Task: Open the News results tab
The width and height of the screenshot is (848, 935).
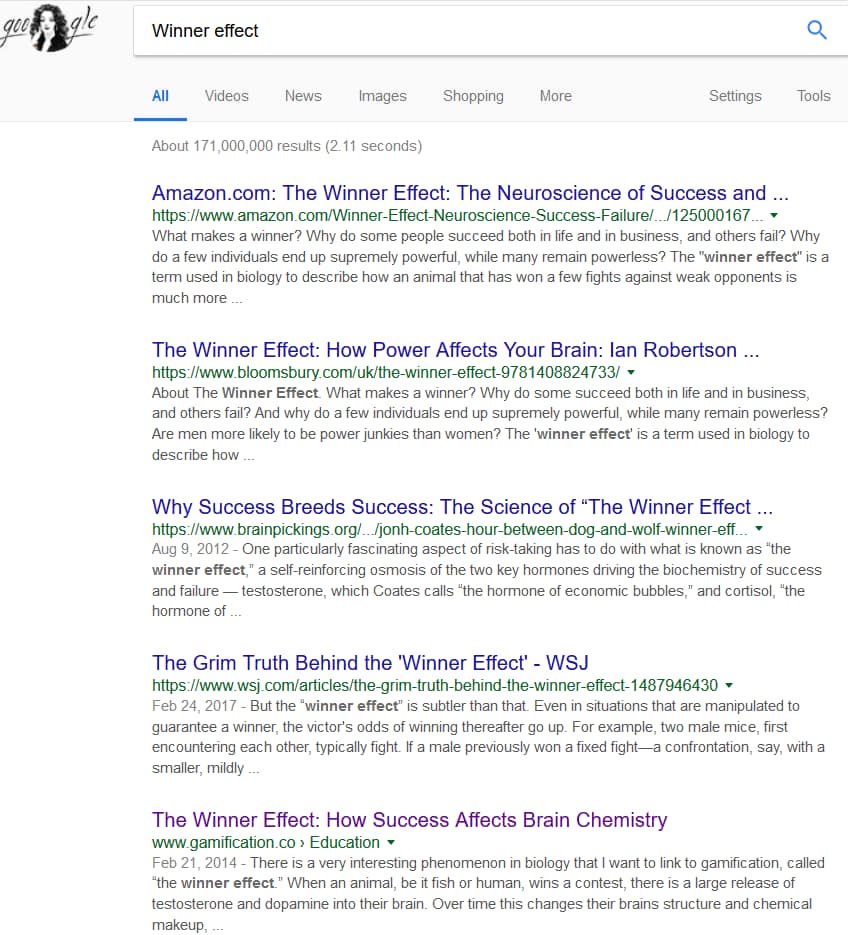Action: coord(303,96)
